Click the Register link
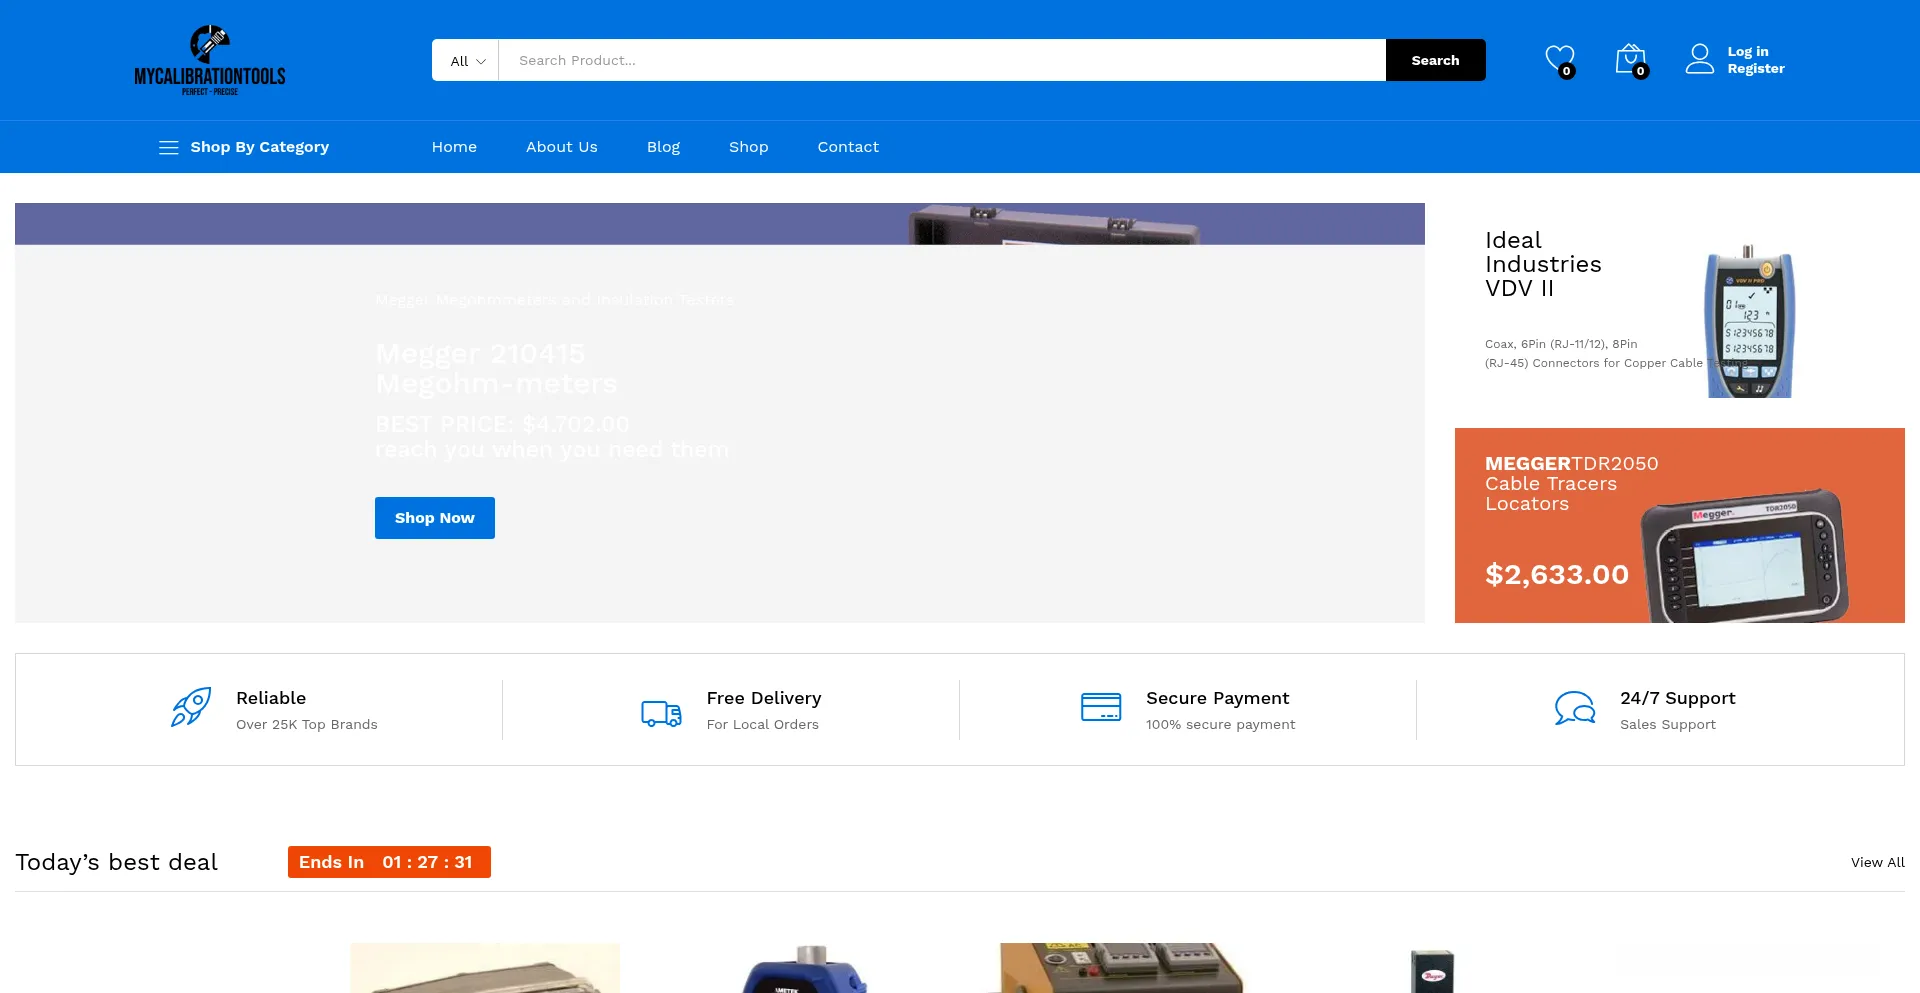This screenshot has width=1920, height=993. point(1756,69)
